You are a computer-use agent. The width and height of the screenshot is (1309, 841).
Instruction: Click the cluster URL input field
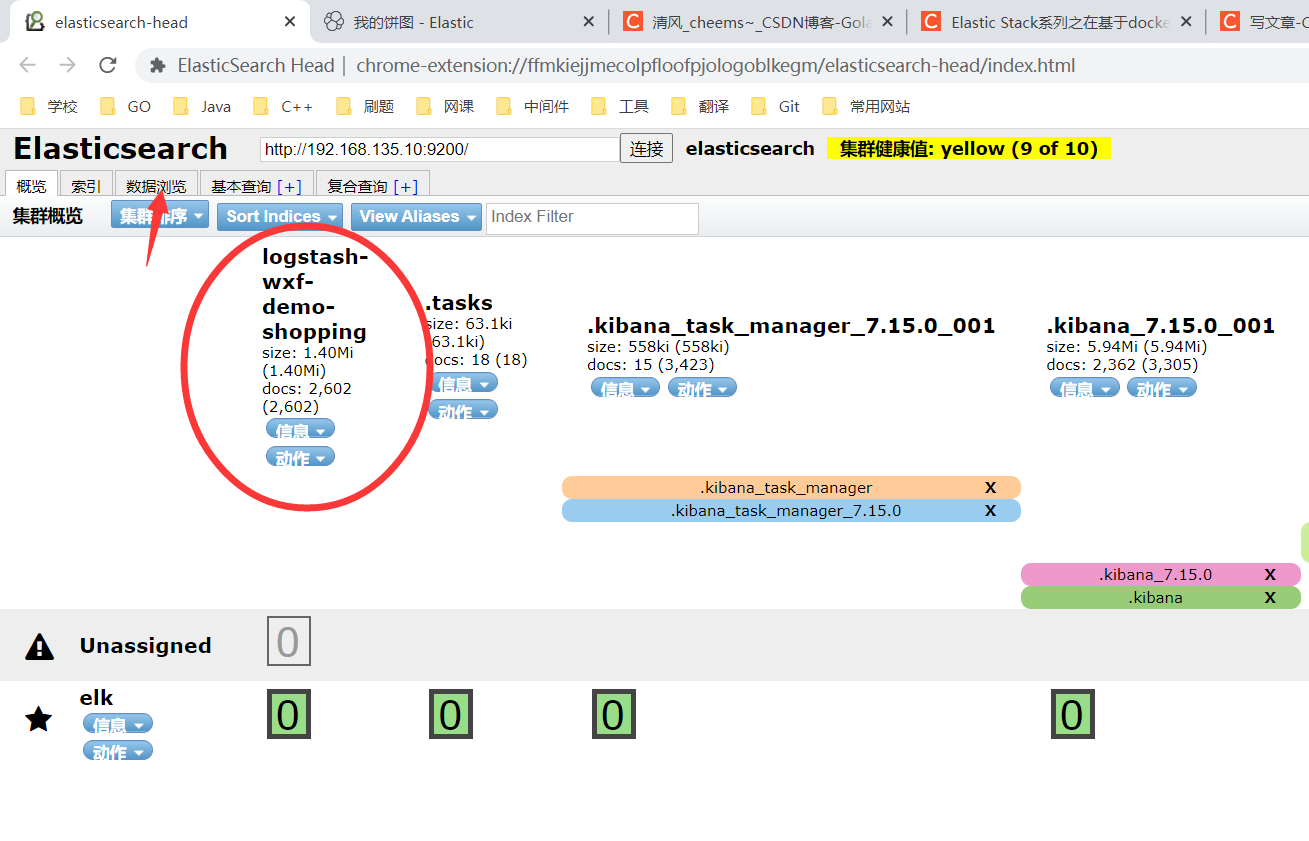click(x=440, y=149)
